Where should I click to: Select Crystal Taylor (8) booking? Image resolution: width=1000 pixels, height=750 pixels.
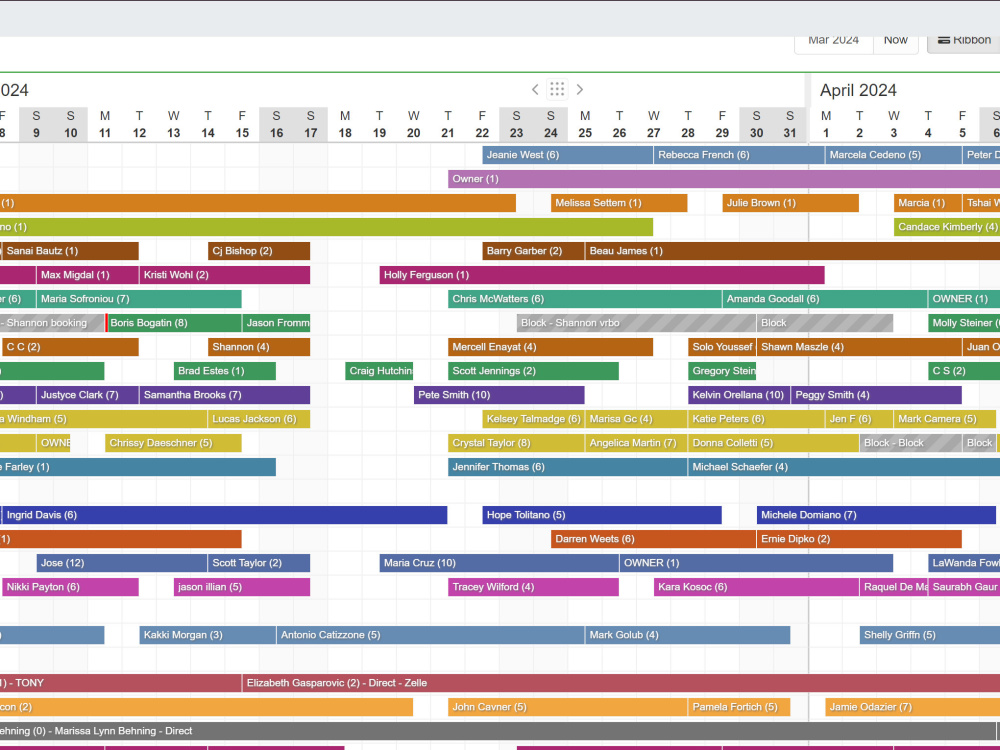(x=516, y=443)
